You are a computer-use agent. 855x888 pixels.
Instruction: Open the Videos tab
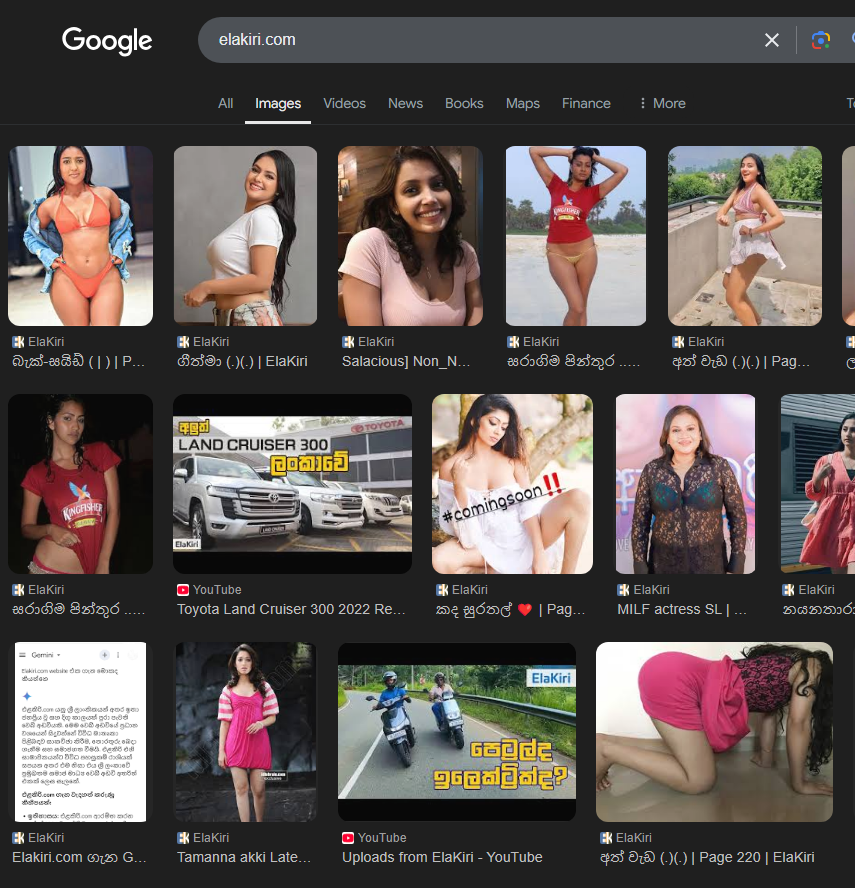pos(344,103)
